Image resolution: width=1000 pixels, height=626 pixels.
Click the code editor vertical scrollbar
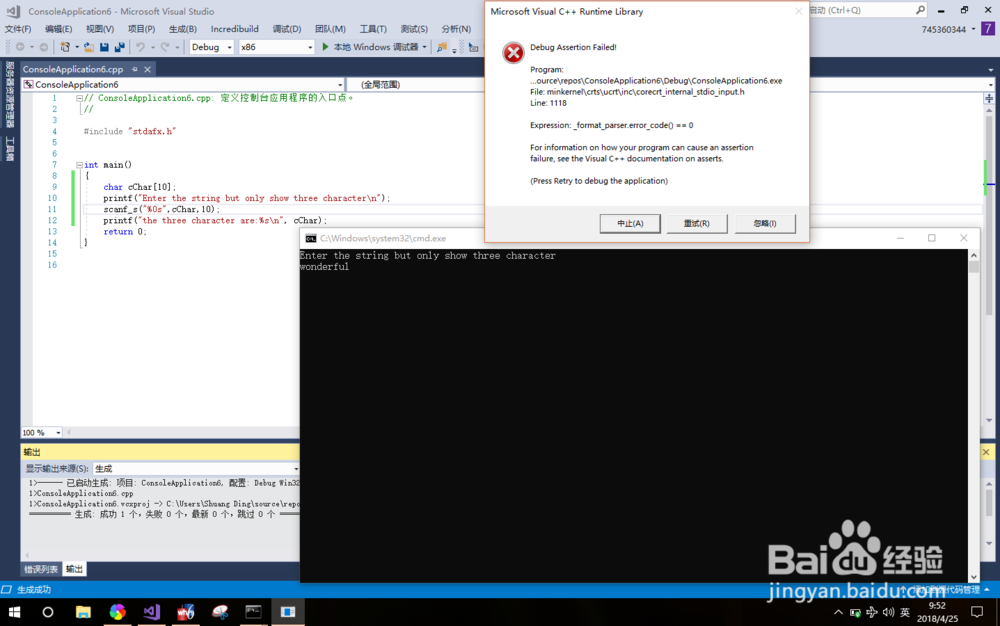click(989, 265)
